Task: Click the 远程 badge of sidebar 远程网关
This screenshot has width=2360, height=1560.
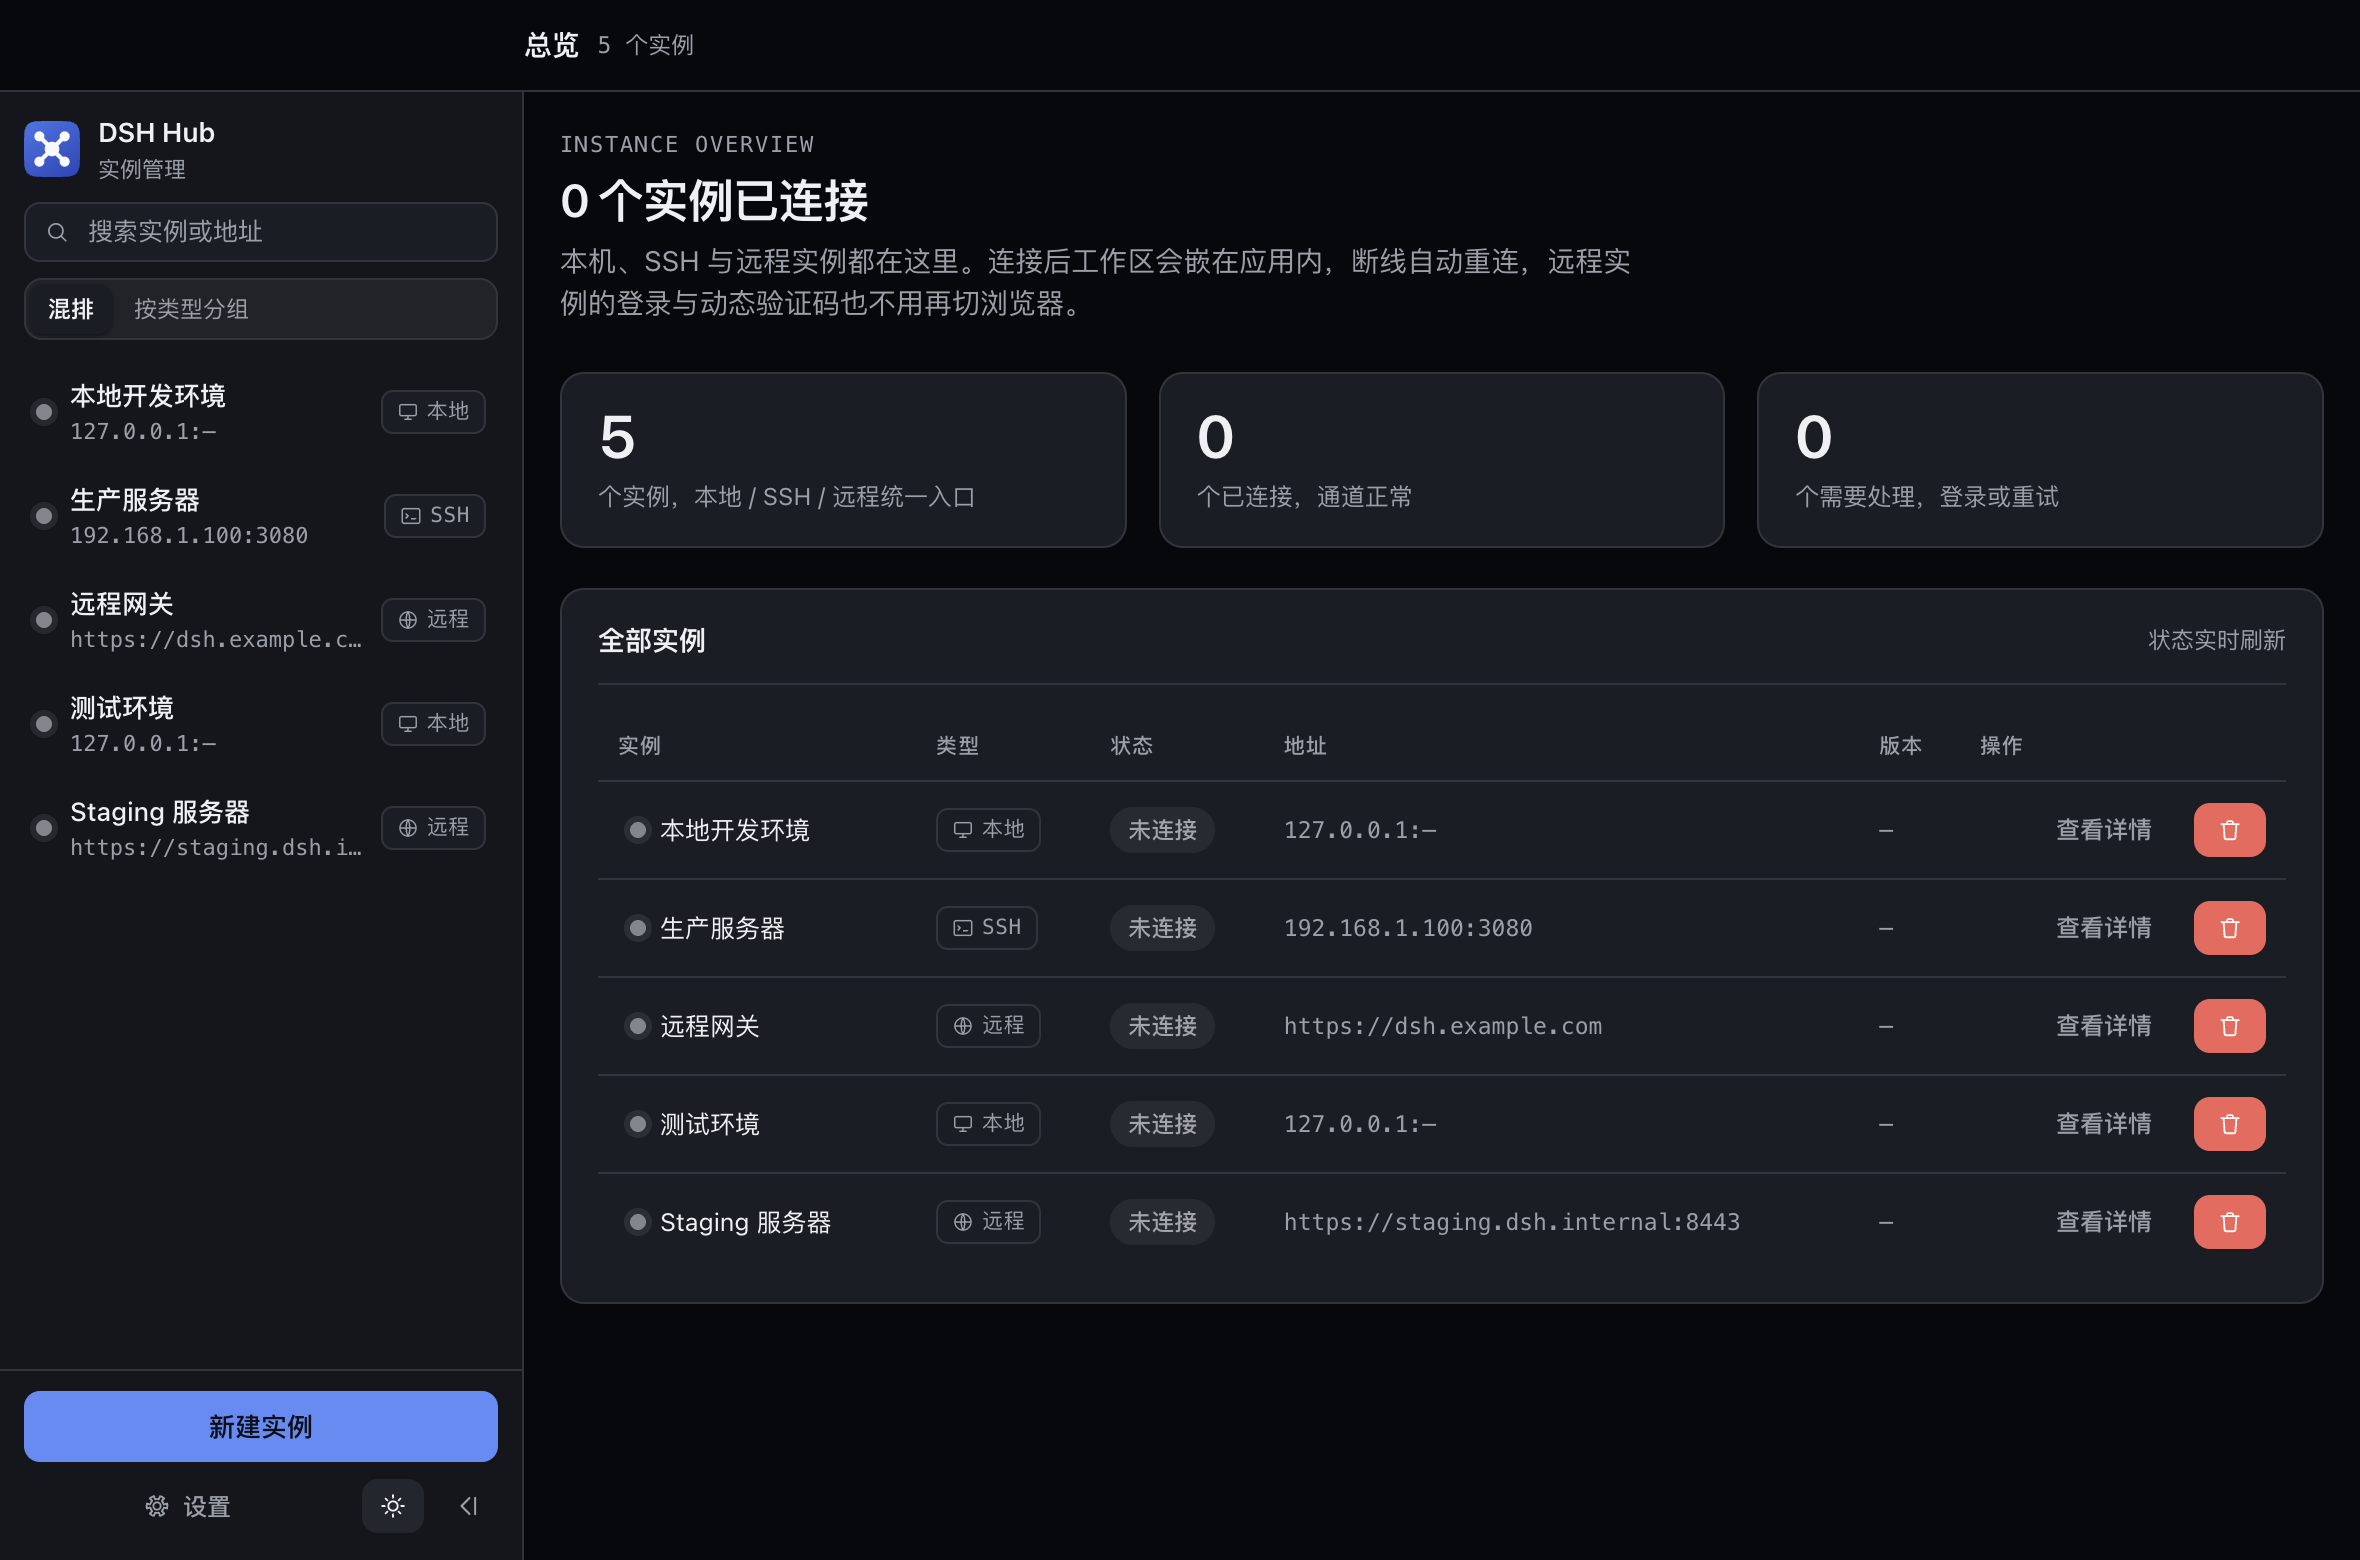Action: (x=433, y=620)
